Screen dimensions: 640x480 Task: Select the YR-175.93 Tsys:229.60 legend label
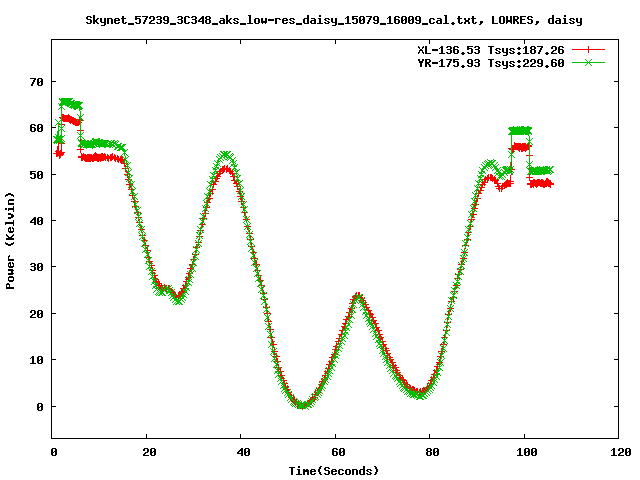491,62
